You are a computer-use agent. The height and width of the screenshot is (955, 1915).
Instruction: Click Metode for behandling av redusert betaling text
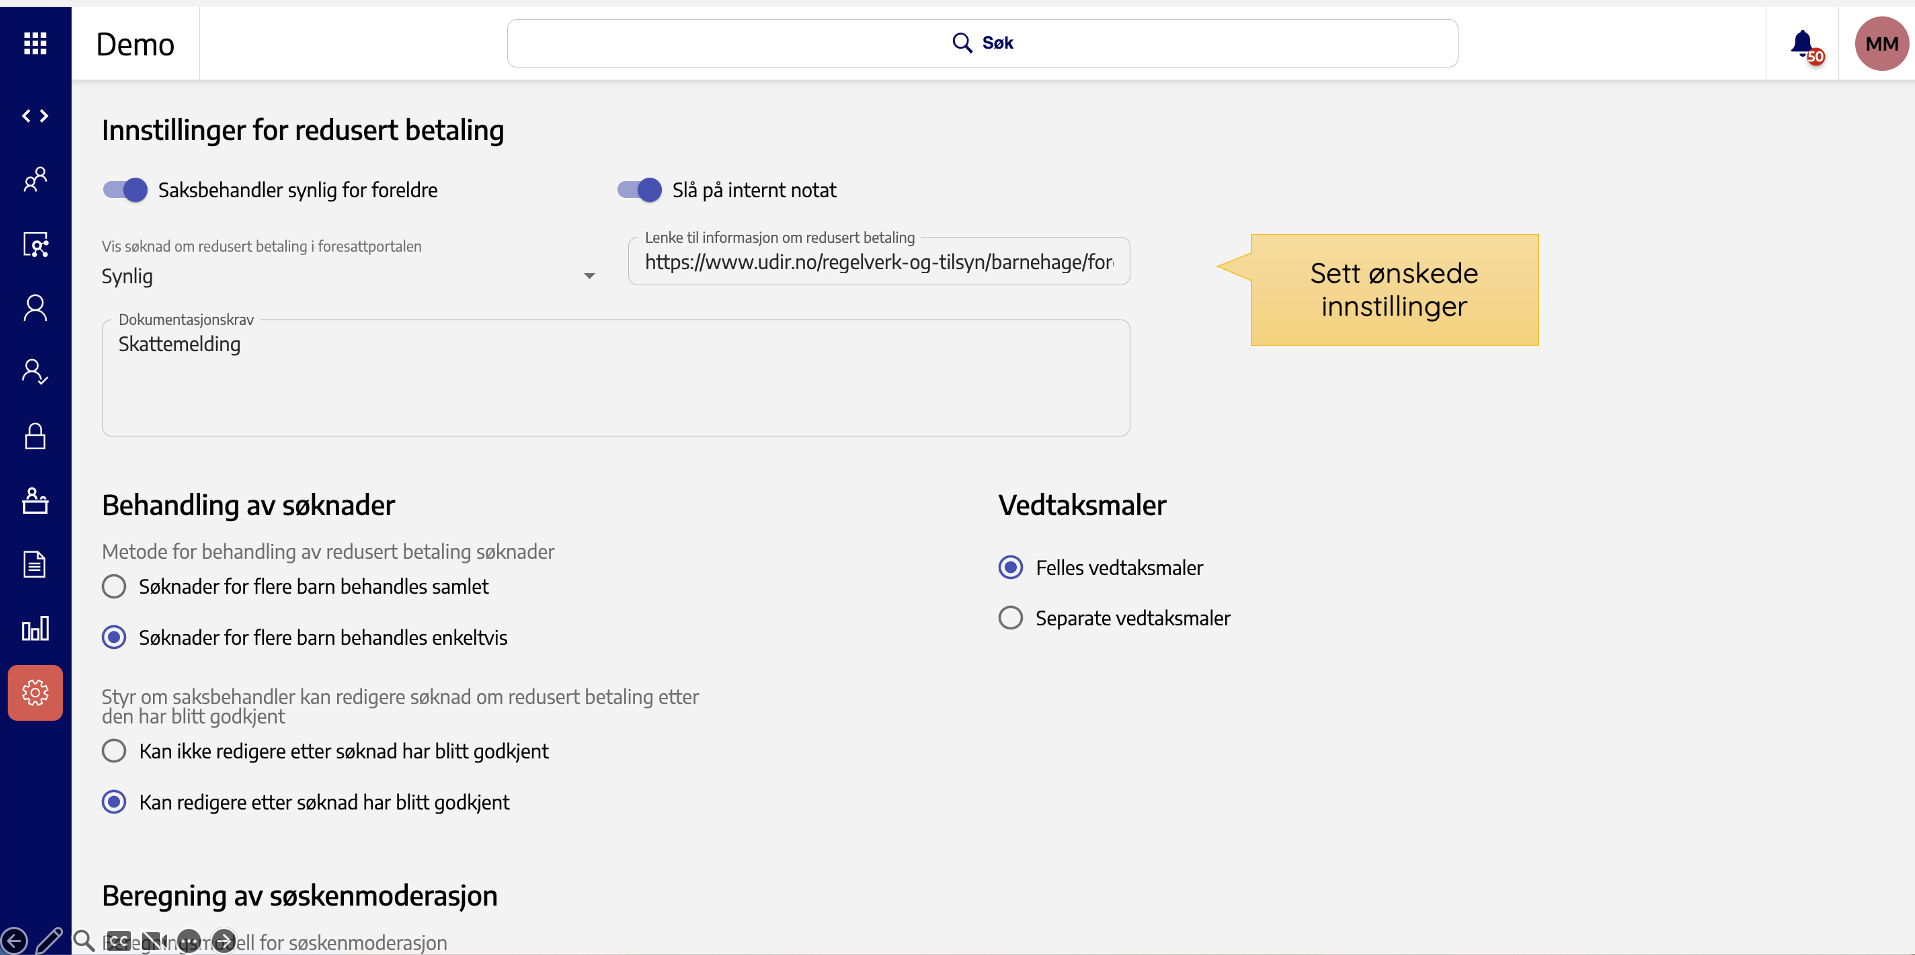coord(328,552)
